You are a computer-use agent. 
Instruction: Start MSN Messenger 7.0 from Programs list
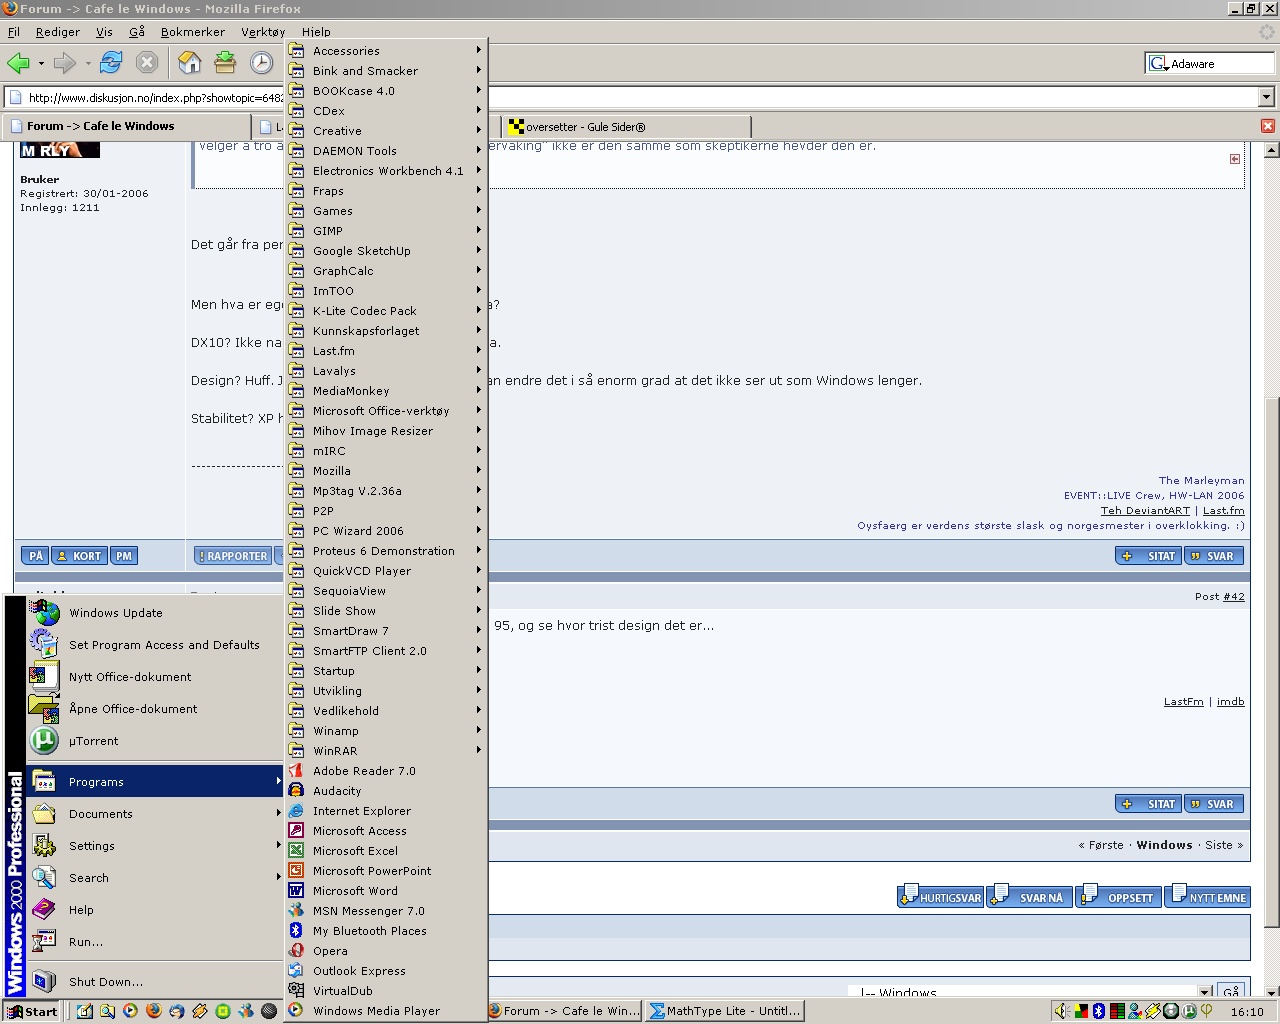[x=386, y=911]
